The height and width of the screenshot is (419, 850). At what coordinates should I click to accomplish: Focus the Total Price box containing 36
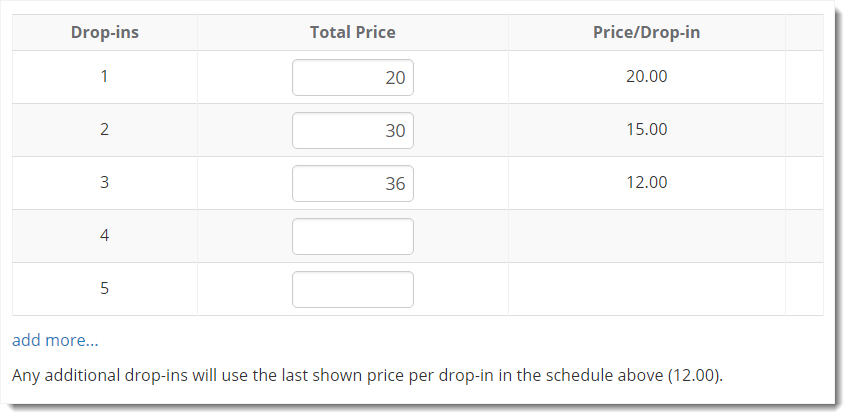point(353,184)
